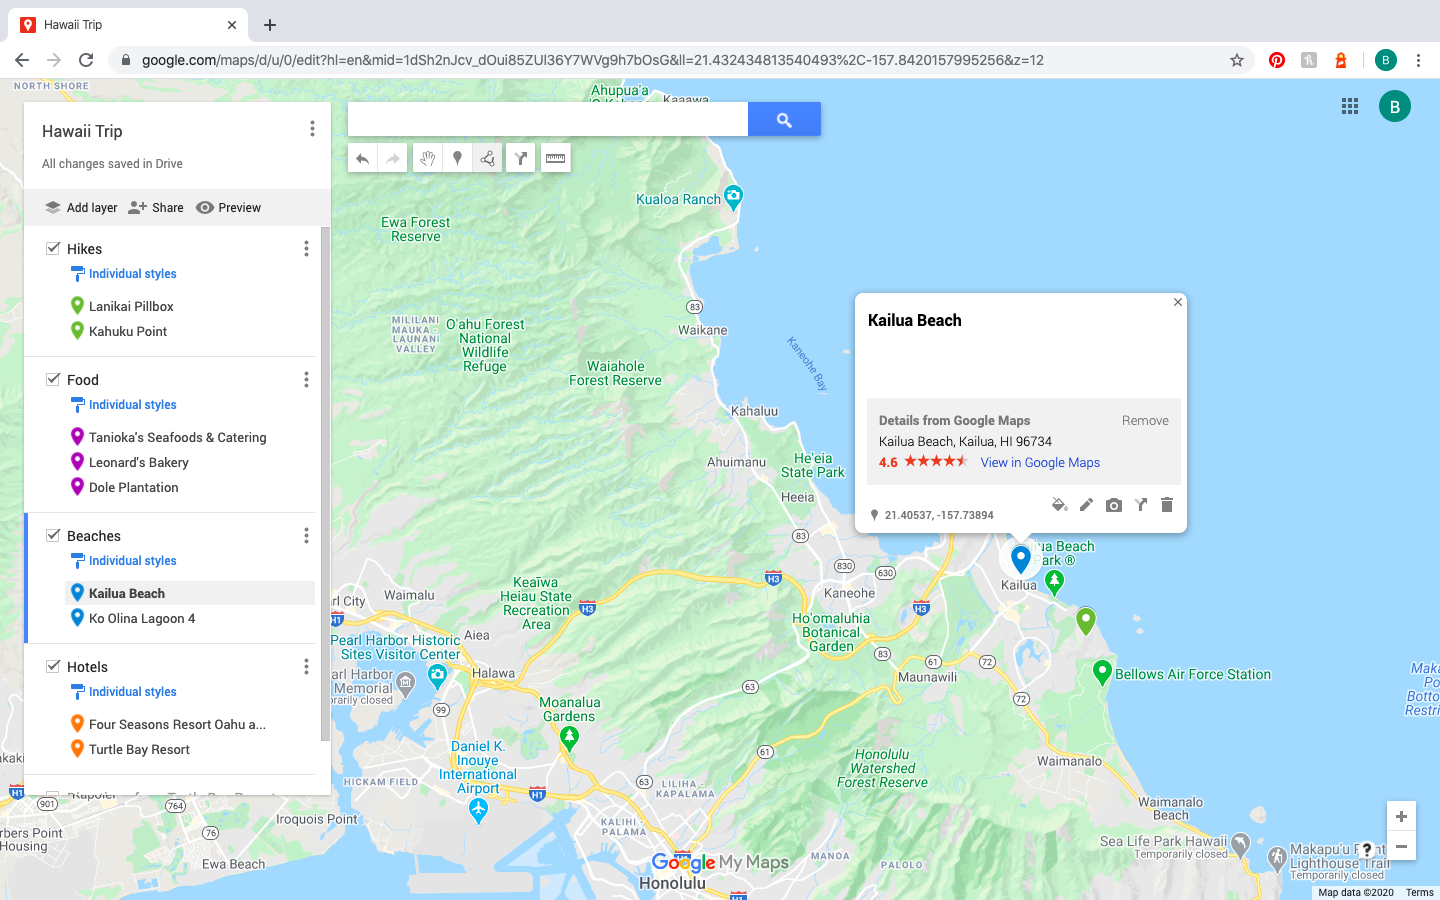Open a new browser tab
The width and height of the screenshot is (1440, 900).
pyautogui.click(x=270, y=25)
